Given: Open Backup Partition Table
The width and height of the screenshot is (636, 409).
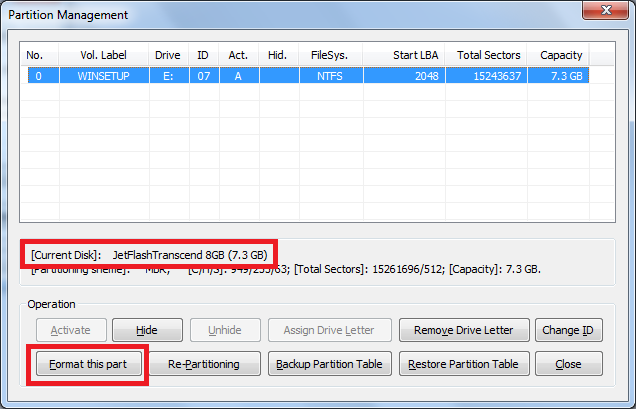Looking at the screenshot, I should pyautogui.click(x=329, y=364).
